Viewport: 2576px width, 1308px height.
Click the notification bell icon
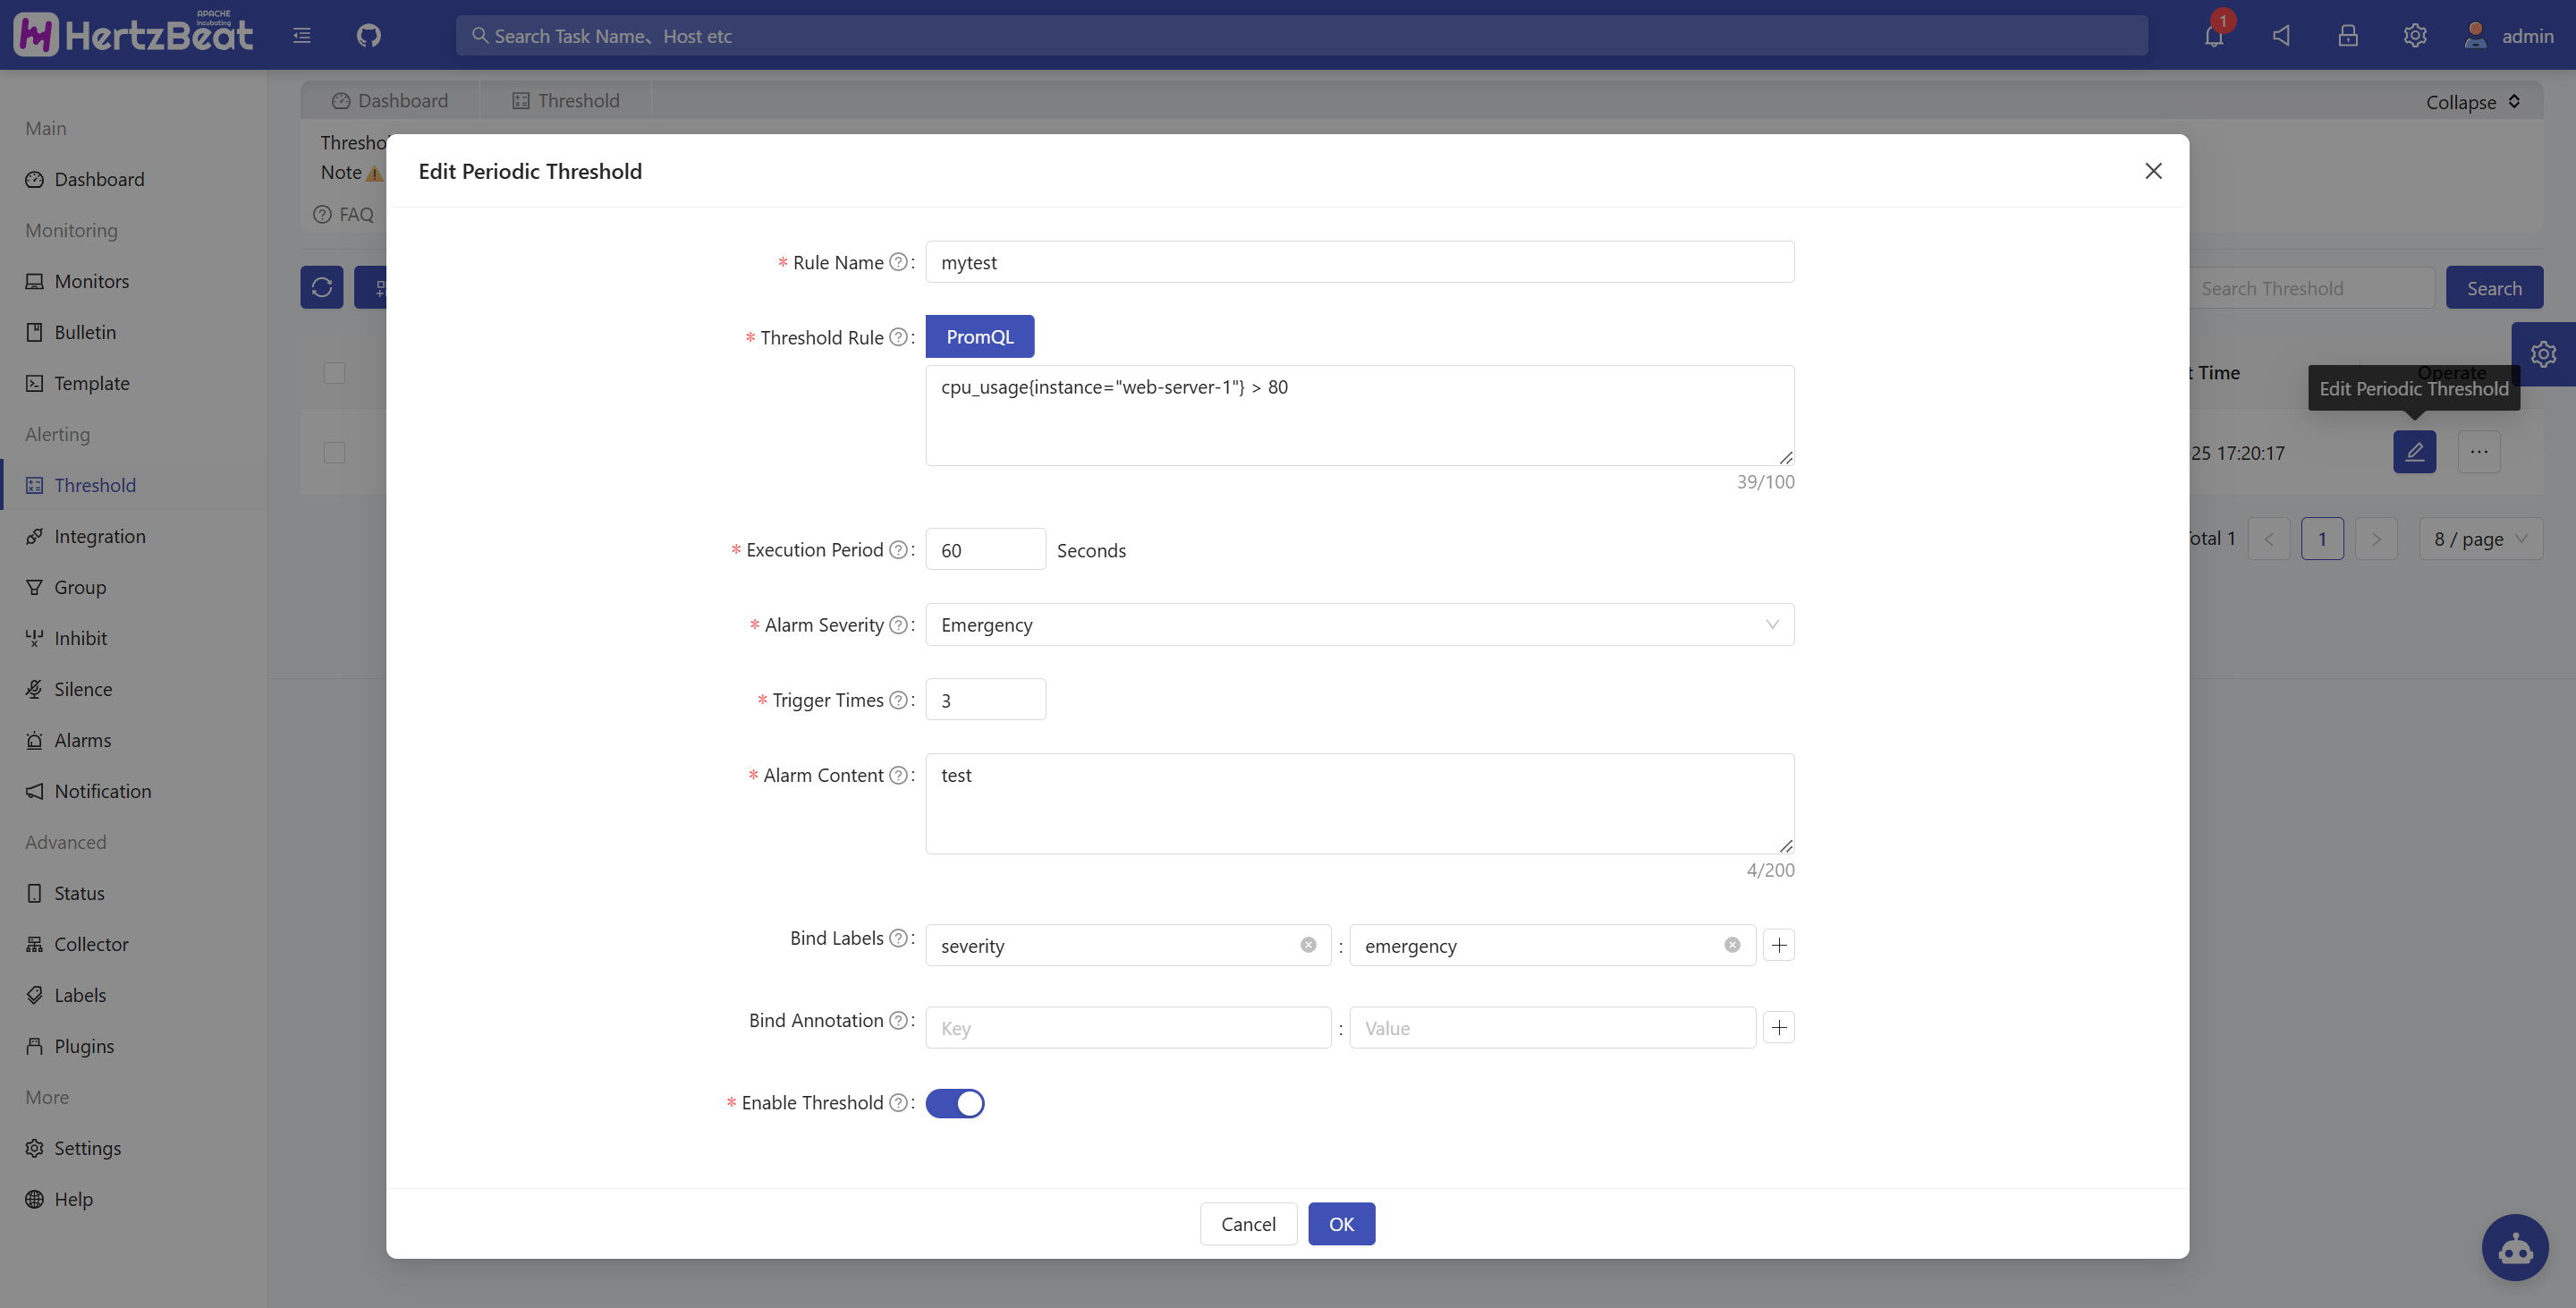tap(2213, 36)
